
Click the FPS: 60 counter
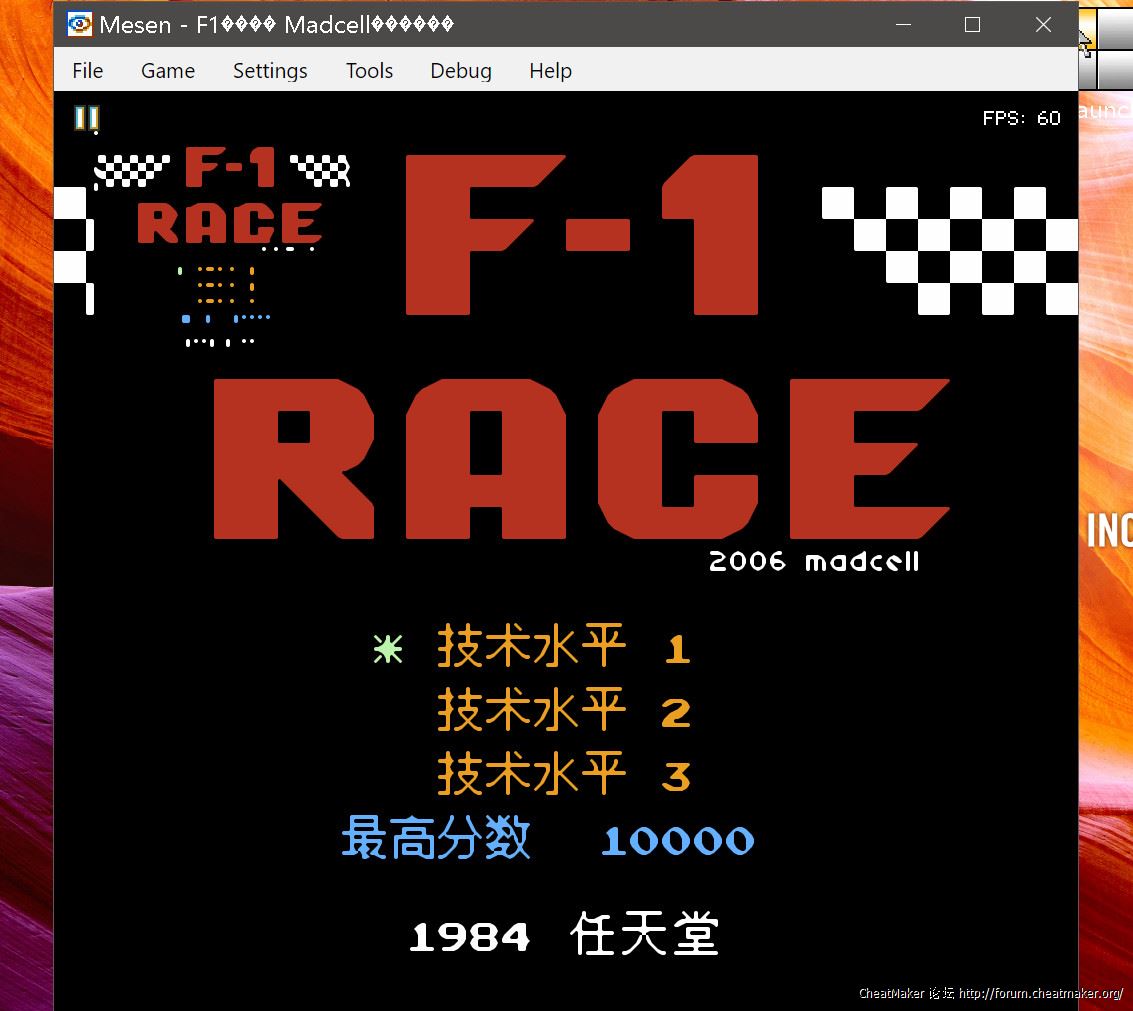point(1021,118)
